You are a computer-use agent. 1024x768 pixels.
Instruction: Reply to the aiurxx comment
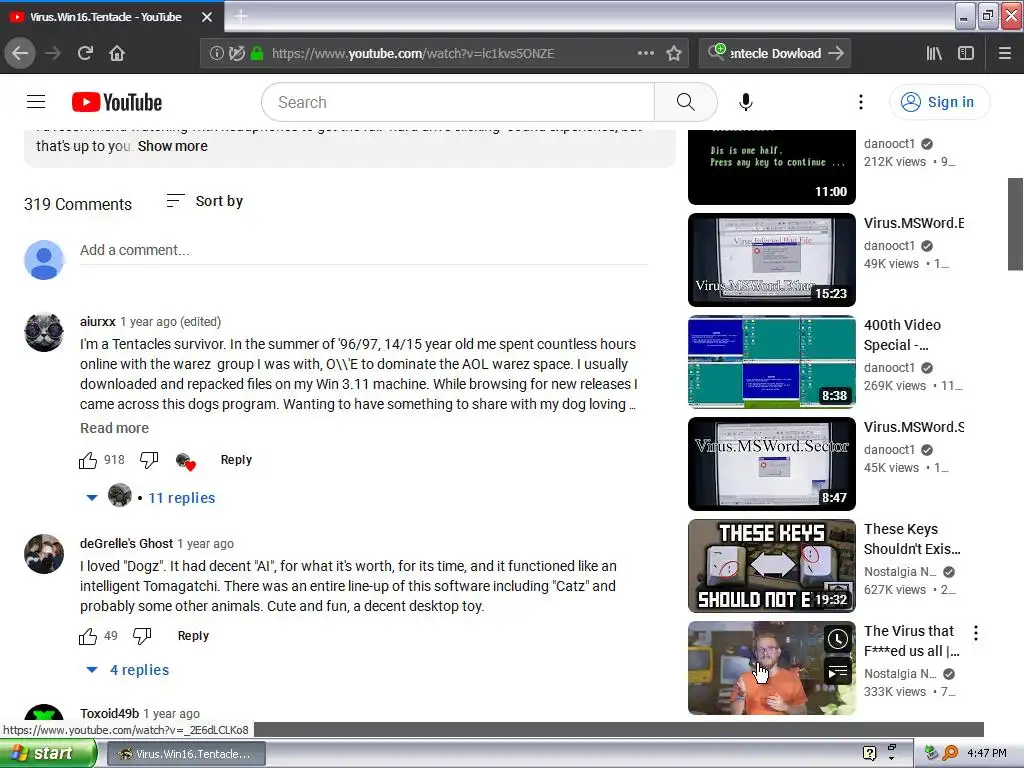[236, 460]
